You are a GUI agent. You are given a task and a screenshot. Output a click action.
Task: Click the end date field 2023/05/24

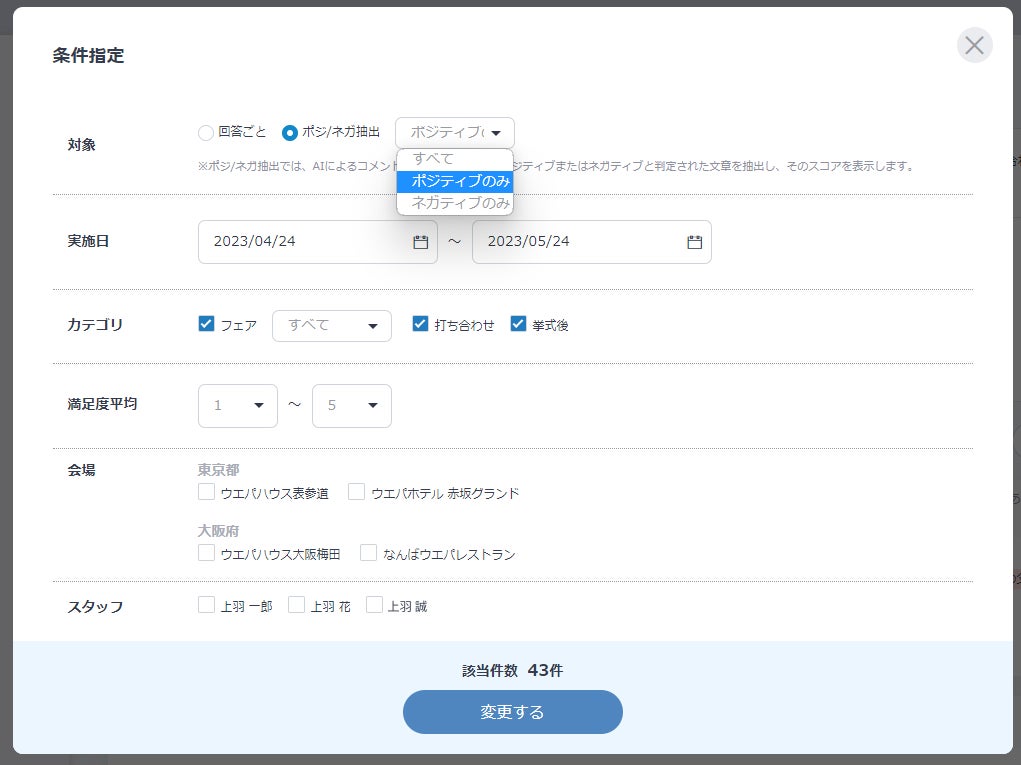click(x=591, y=242)
